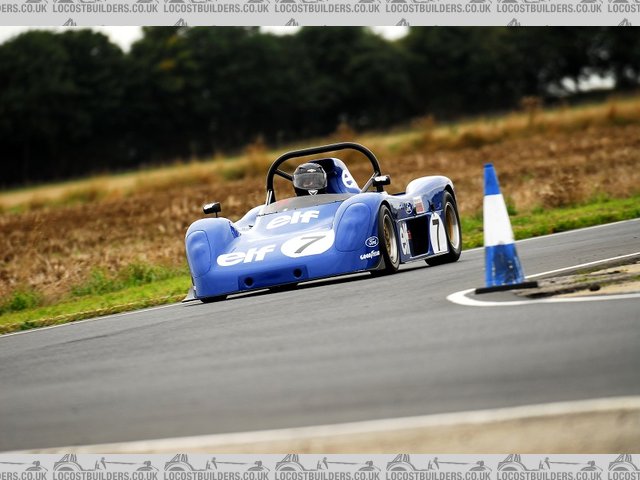This screenshot has height=480, width=640.
Task: Click the grey asphalt track in the foreground
Action: pos(300,370)
